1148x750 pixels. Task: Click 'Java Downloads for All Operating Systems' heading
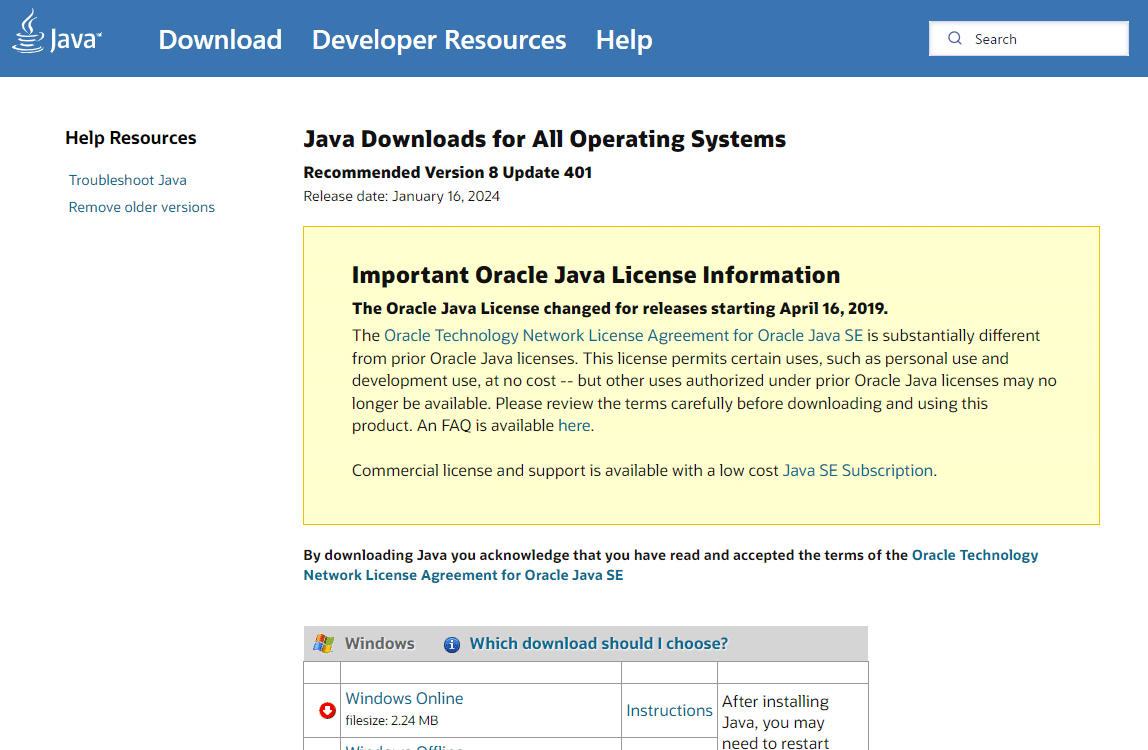545,139
